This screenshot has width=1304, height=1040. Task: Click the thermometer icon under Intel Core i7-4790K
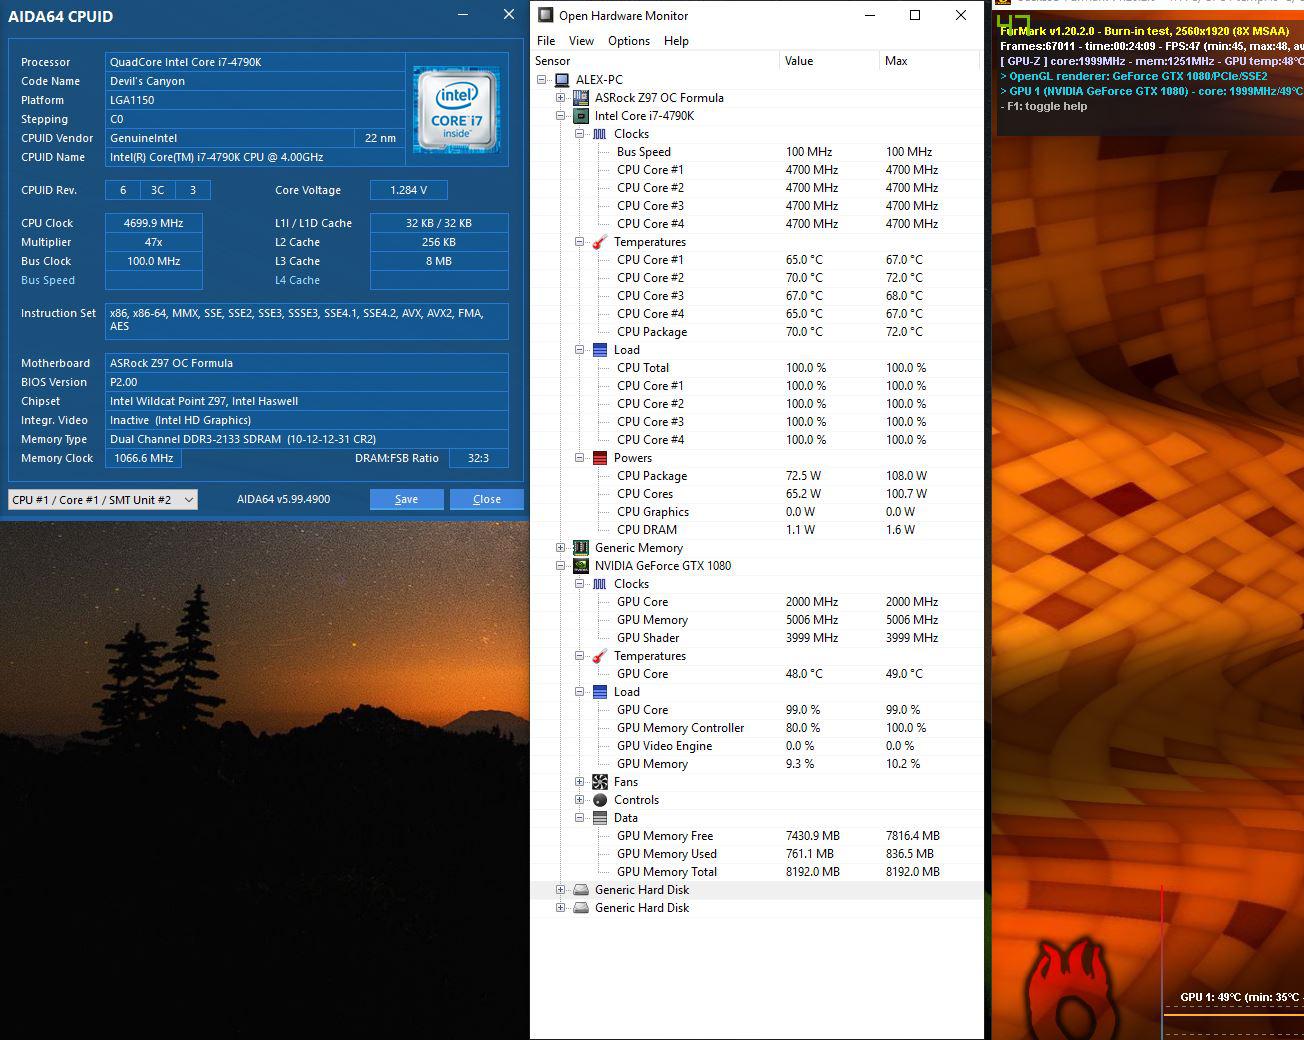599,242
